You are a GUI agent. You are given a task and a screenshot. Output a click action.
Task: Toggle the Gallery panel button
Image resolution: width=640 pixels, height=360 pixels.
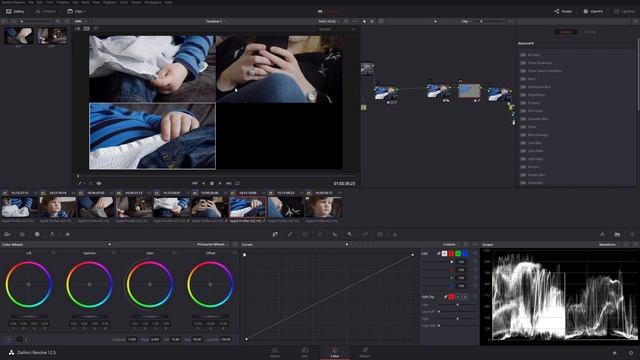[15, 11]
